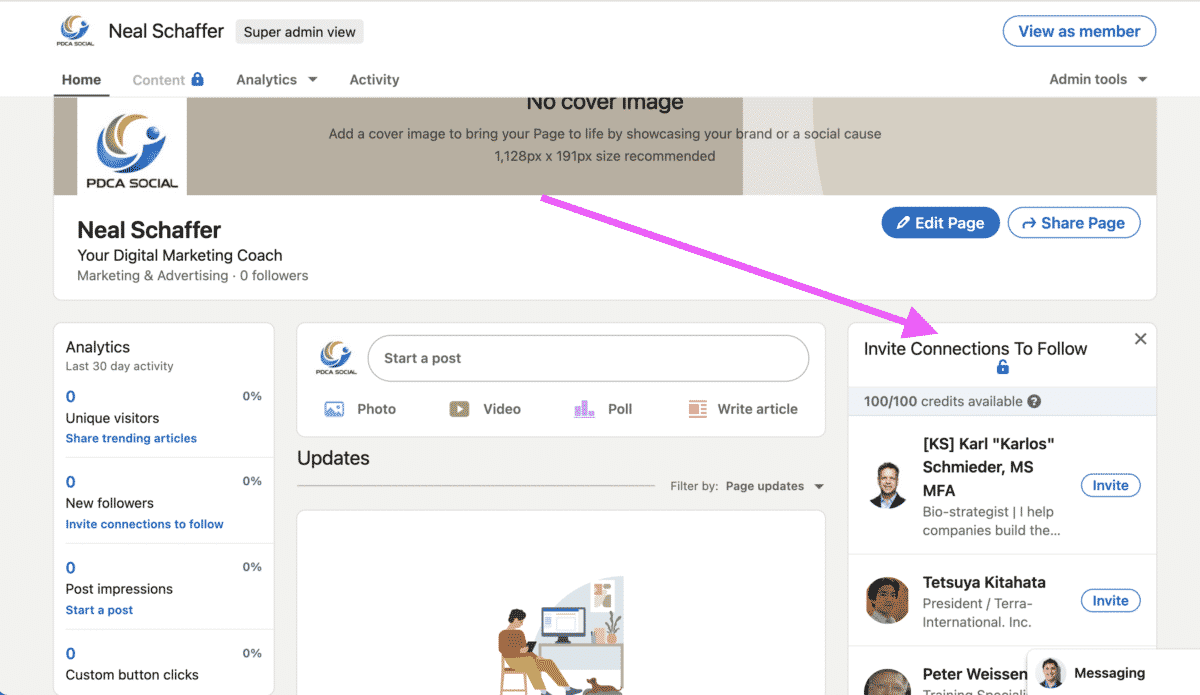Click the Invite Connections To Follow heading
Viewport: 1200px width, 695px height.
pos(975,349)
